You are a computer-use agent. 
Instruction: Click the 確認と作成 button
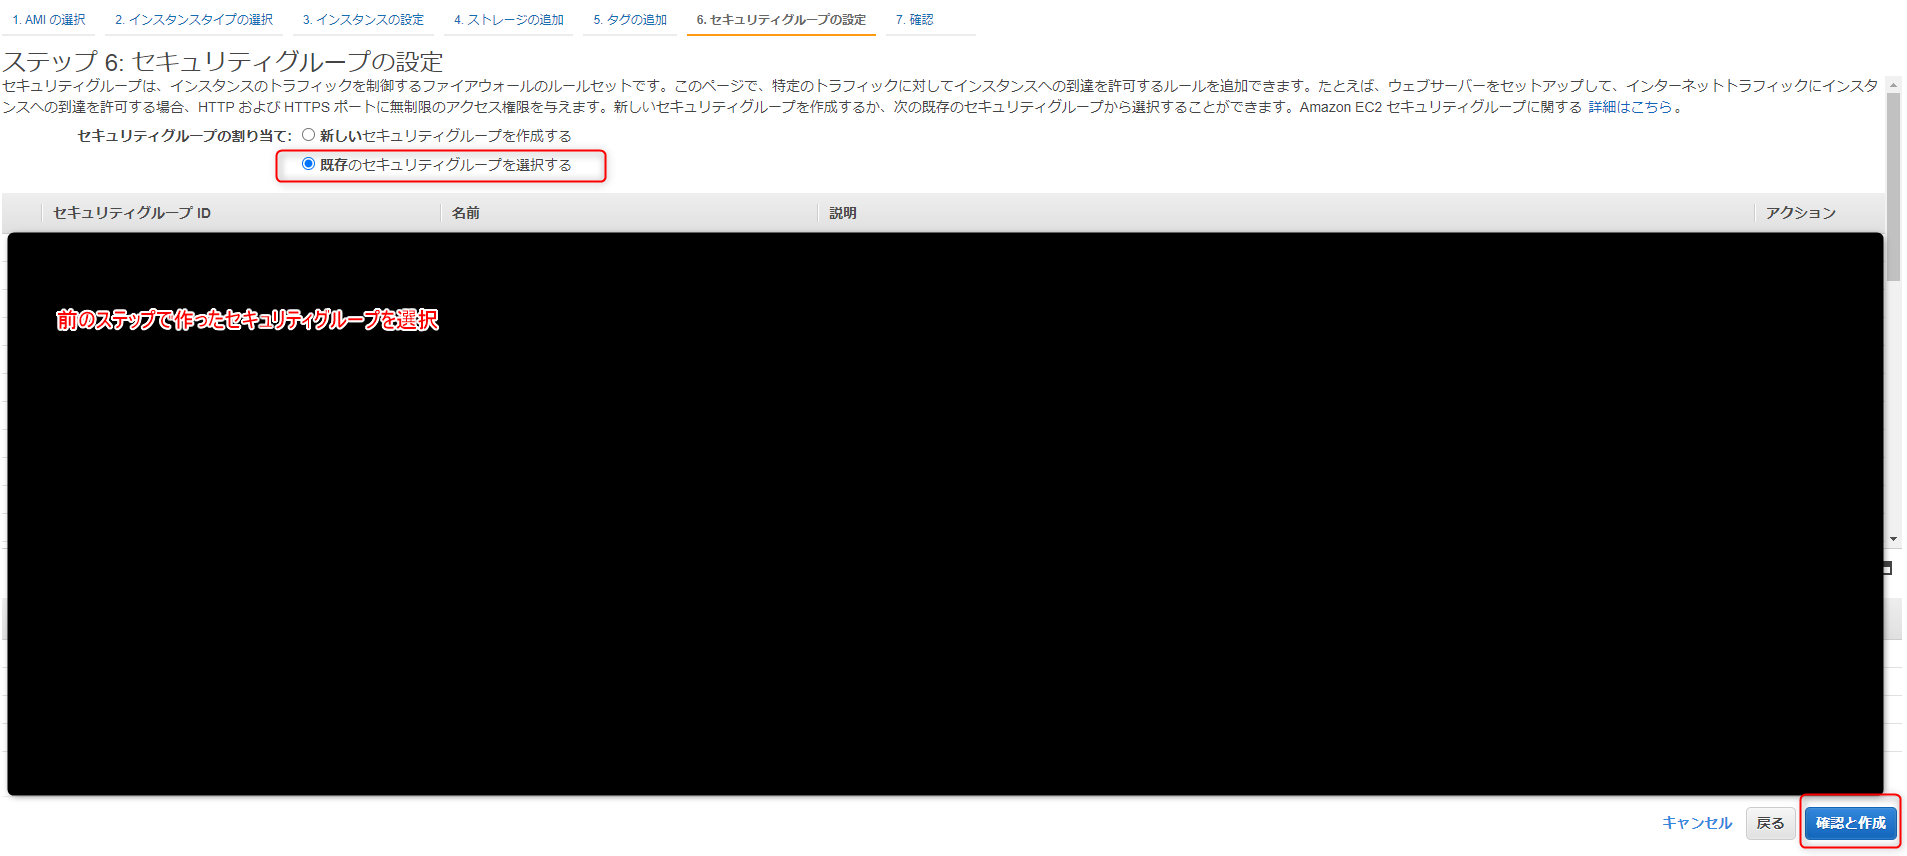click(1851, 823)
